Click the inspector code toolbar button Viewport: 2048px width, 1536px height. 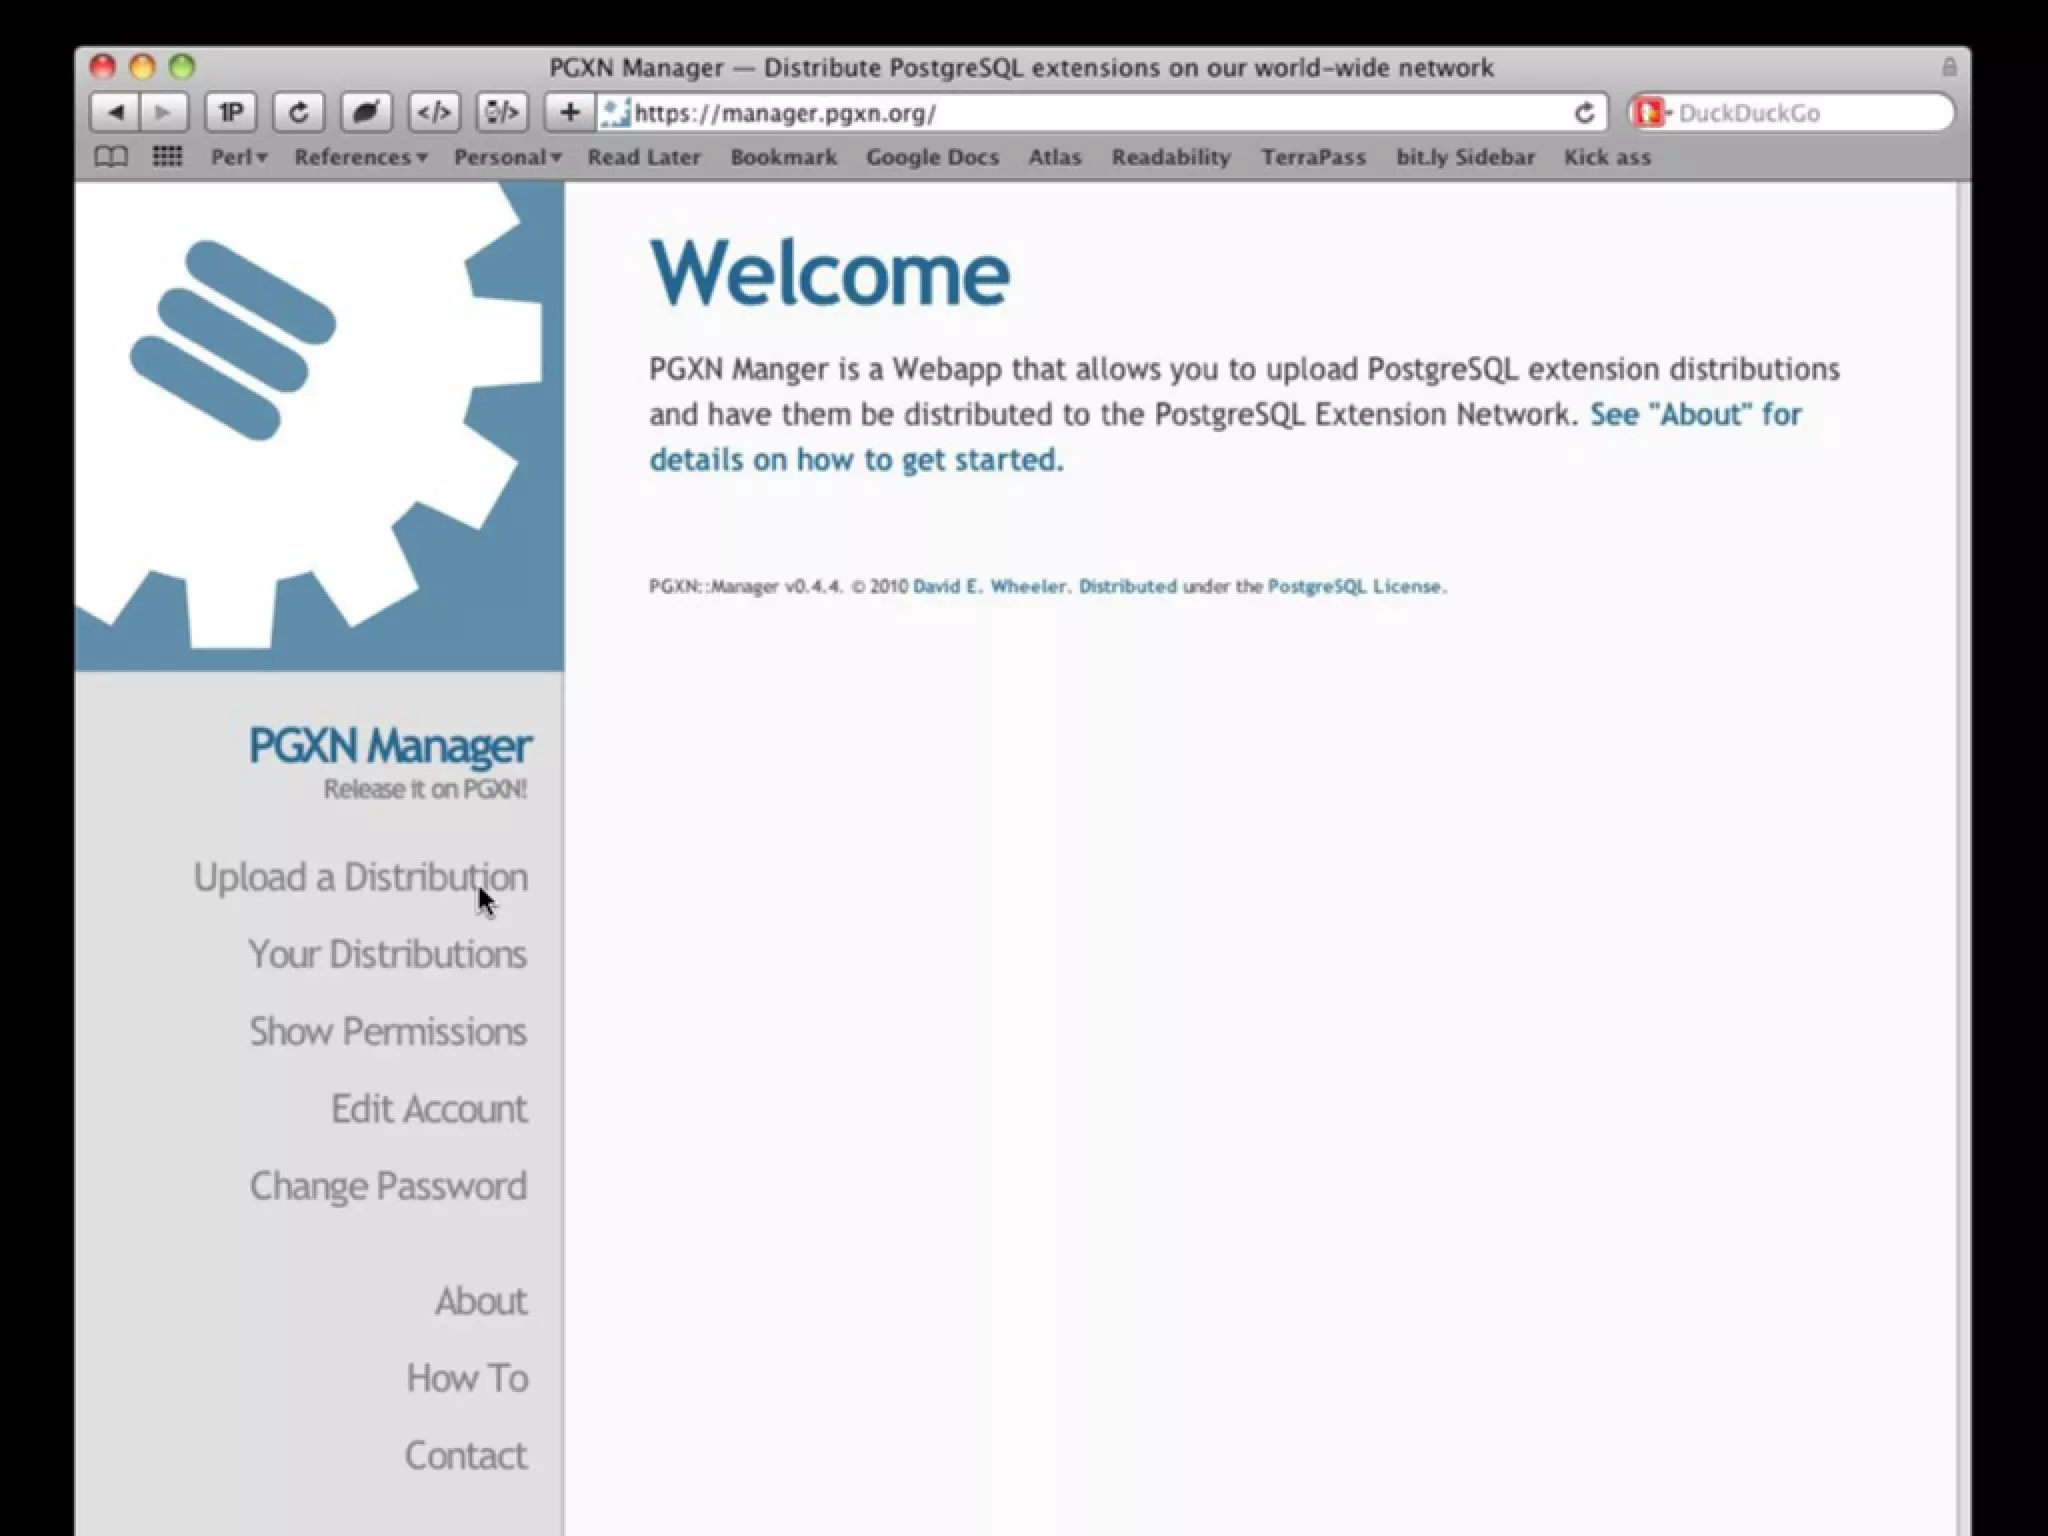pos(502,112)
